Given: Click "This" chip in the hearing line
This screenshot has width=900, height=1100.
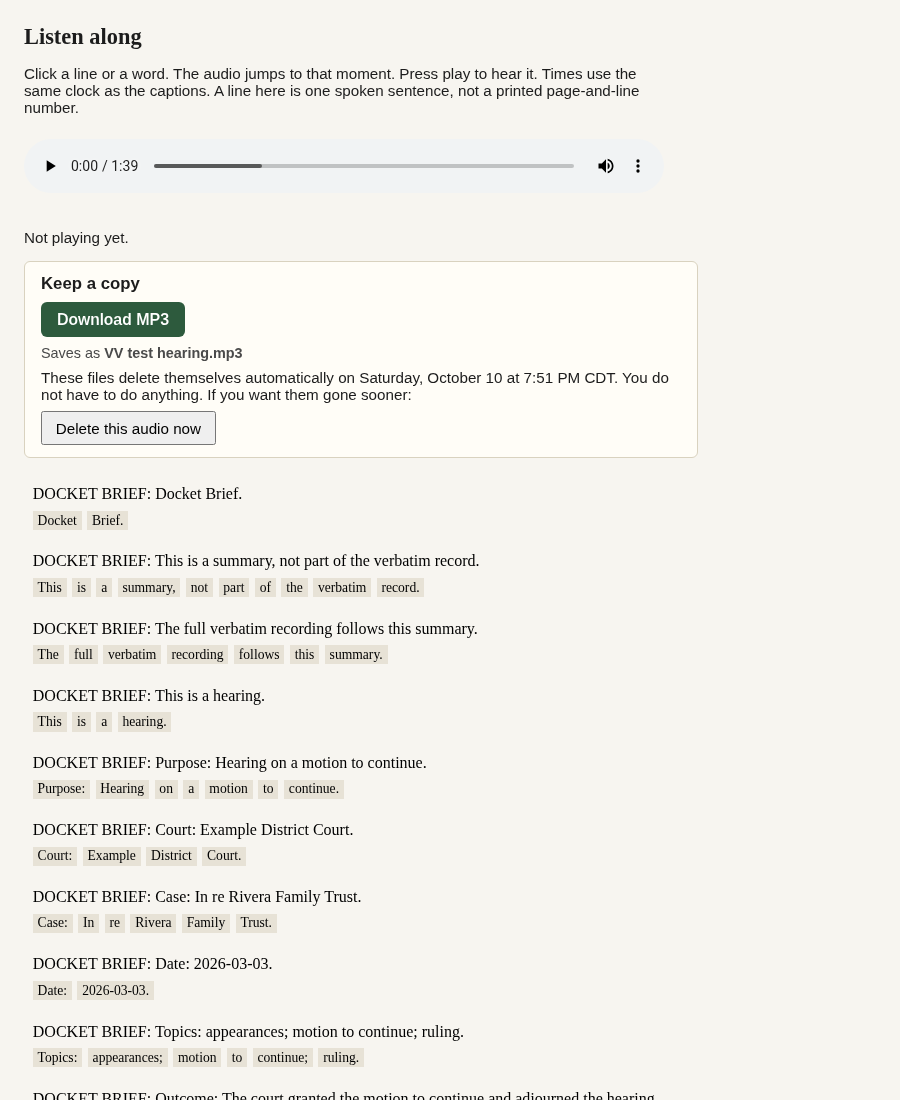Looking at the screenshot, I should click(50, 722).
